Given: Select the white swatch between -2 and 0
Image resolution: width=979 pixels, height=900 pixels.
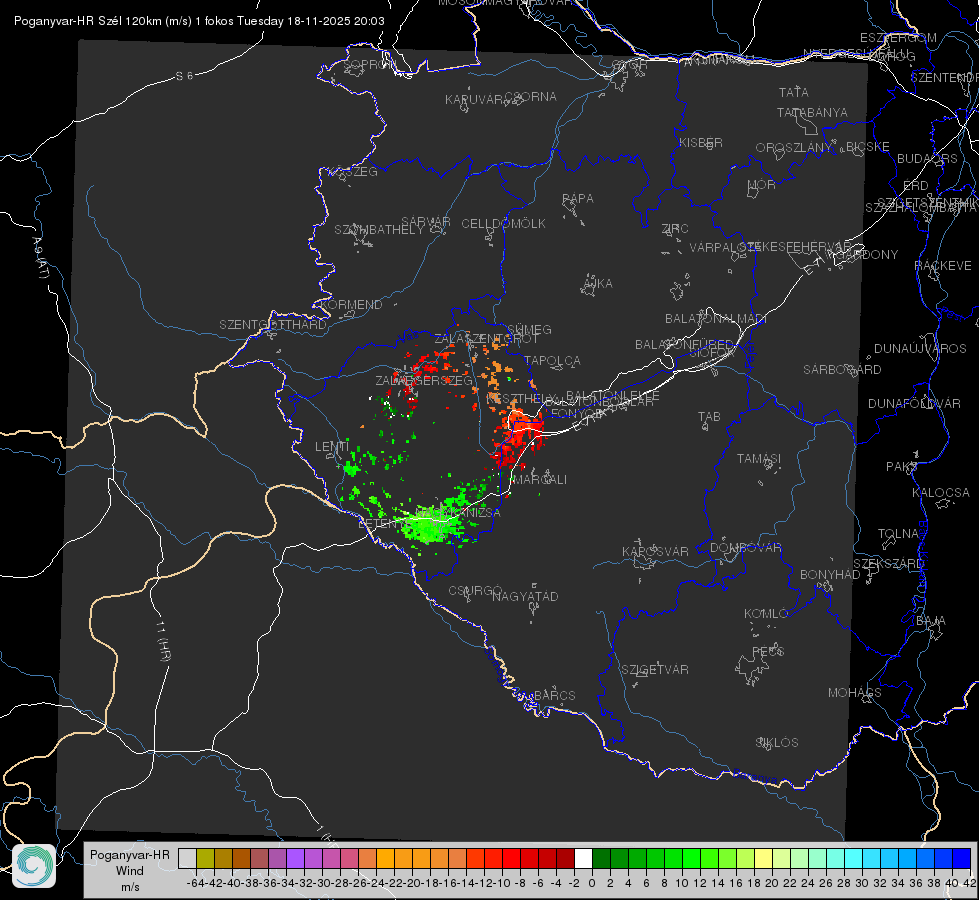Looking at the screenshot, I should (583, 858).
